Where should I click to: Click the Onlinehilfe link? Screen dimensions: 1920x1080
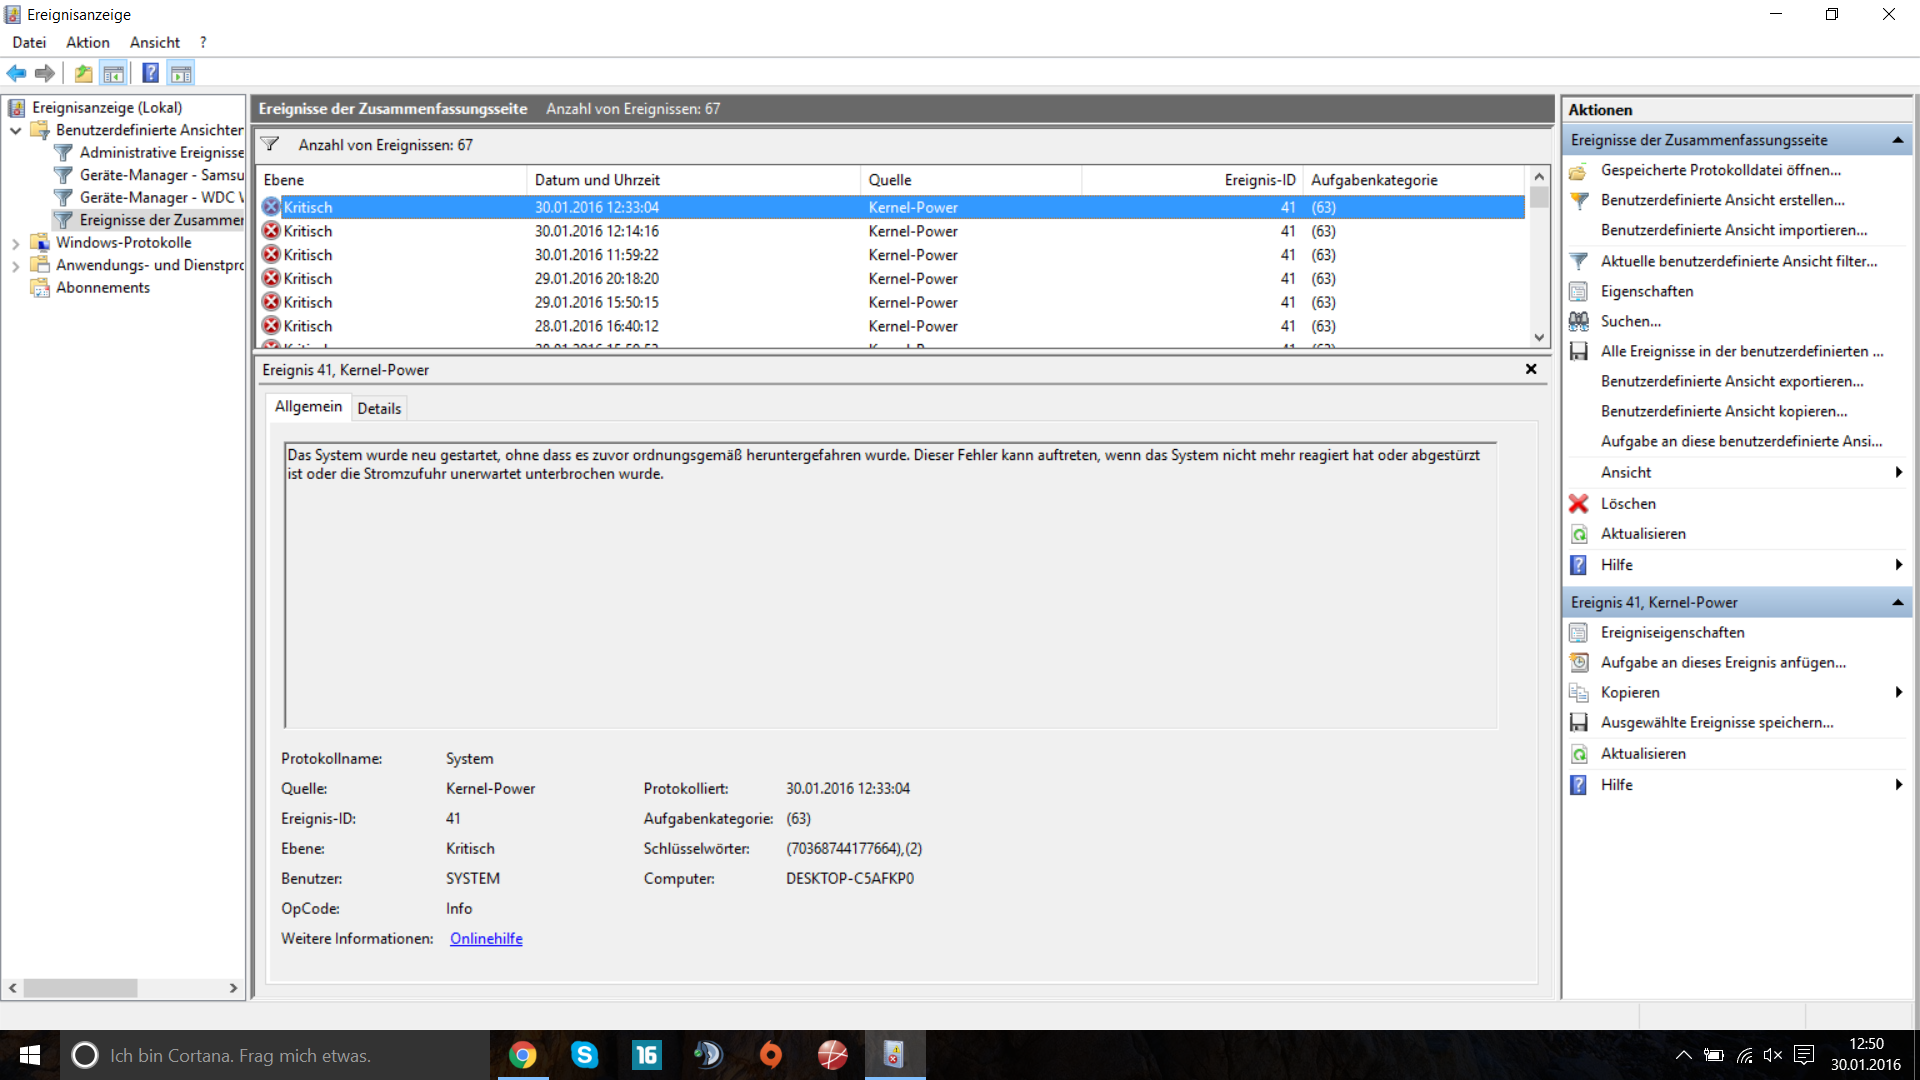[486, 939]
